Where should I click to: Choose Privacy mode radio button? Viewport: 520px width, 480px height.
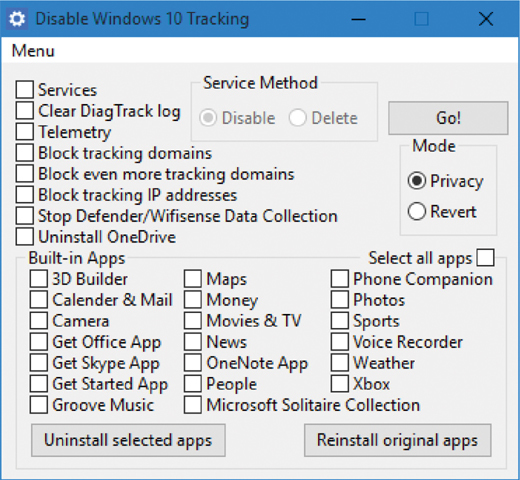(x=417, y=181)
